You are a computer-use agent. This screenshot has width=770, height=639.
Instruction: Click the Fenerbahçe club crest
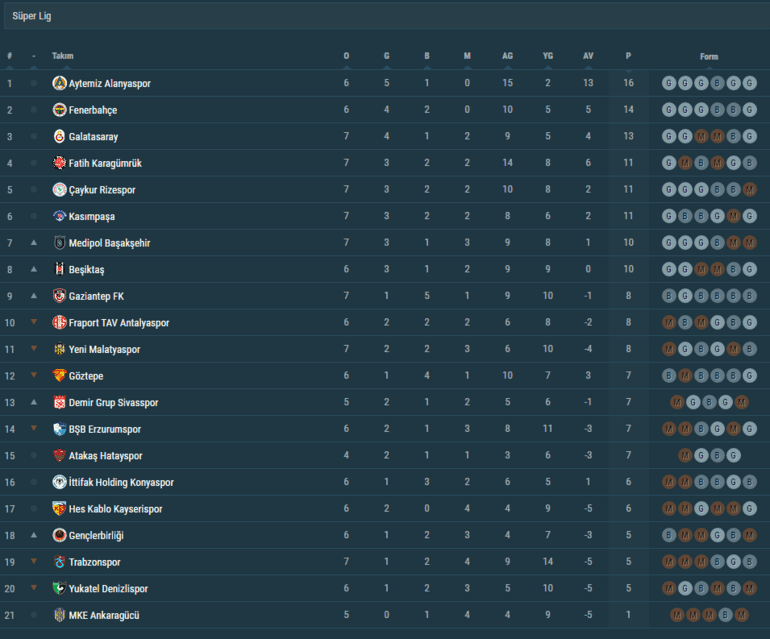[x=59, y=110]
